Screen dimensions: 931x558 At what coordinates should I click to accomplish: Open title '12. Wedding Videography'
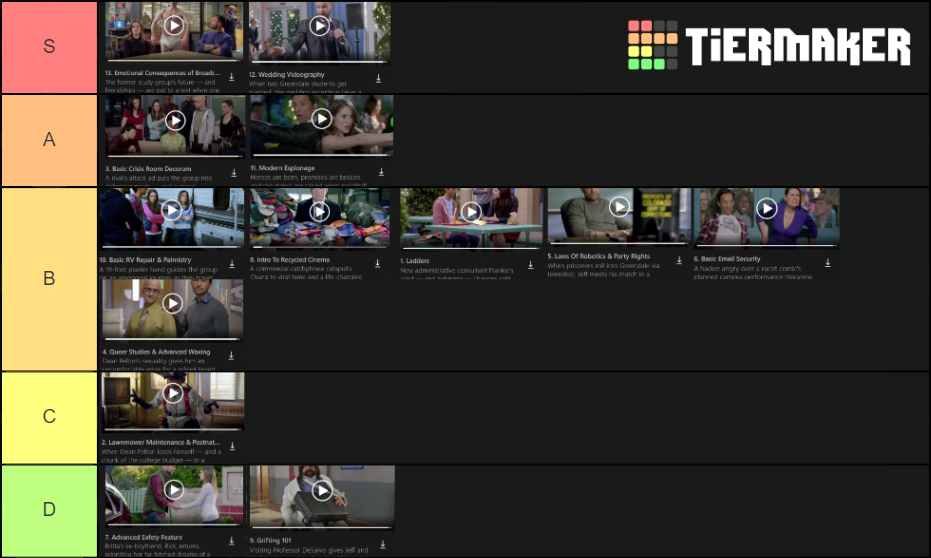pyautogui.click(x=287, y=75)
